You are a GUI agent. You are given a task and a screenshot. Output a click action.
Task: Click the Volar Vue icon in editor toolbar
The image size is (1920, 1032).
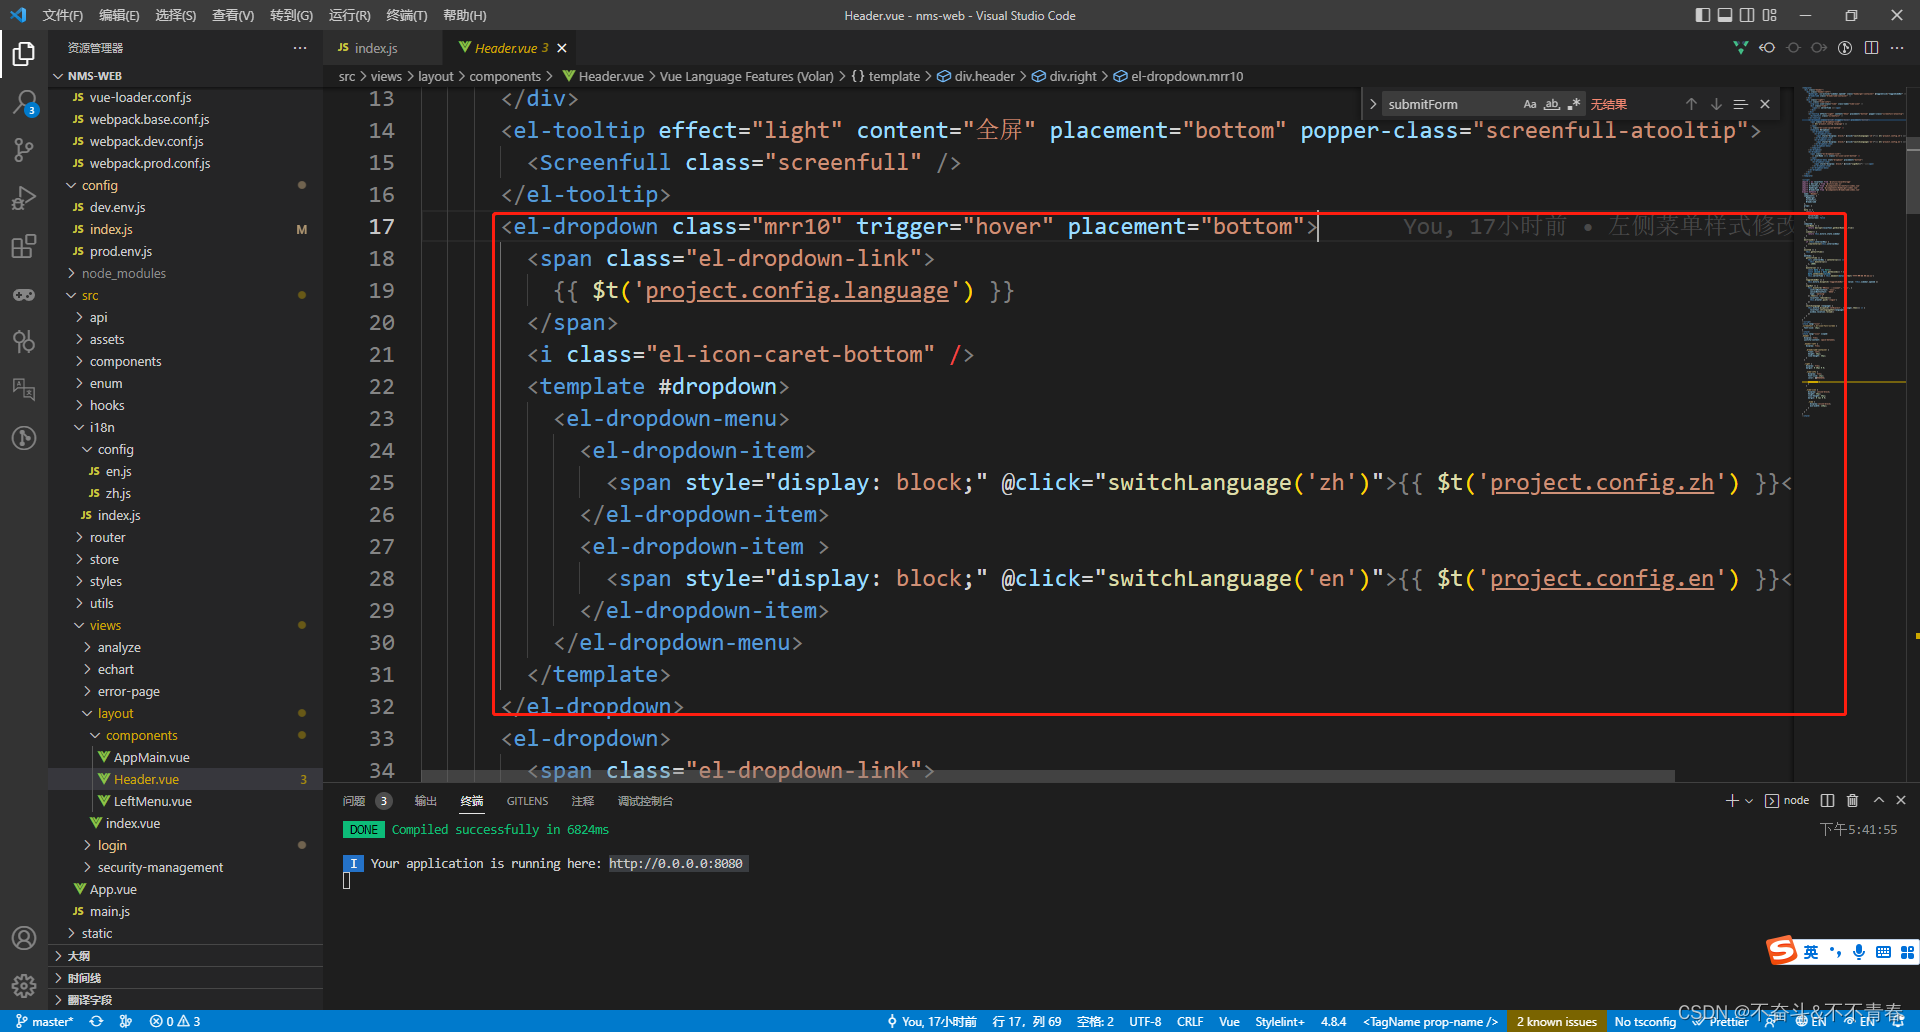pos(1741,48)
